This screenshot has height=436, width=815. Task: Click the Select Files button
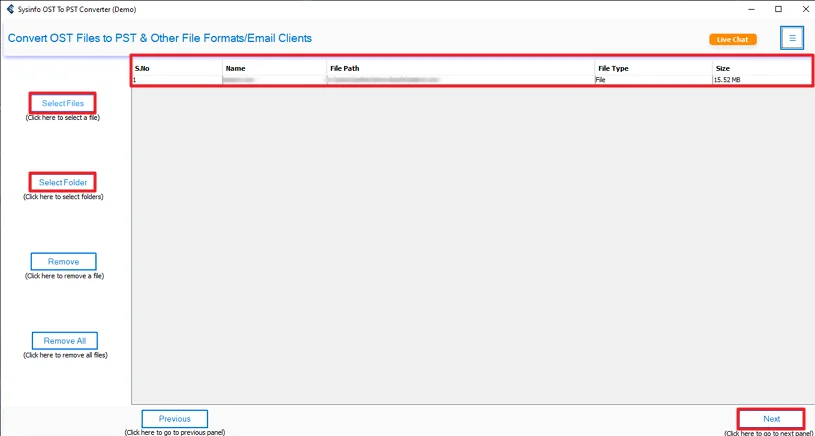[x=63, y=103]
